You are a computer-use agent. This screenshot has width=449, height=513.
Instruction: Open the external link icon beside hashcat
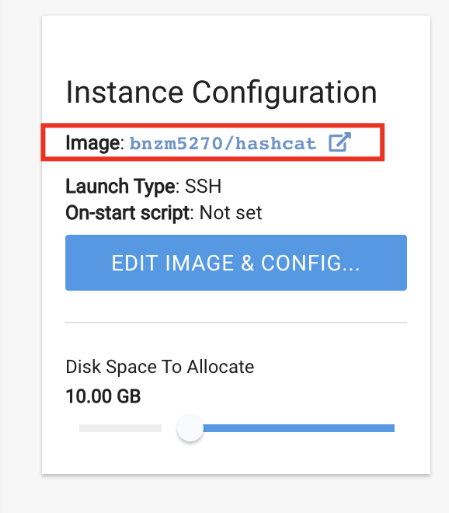340,142
